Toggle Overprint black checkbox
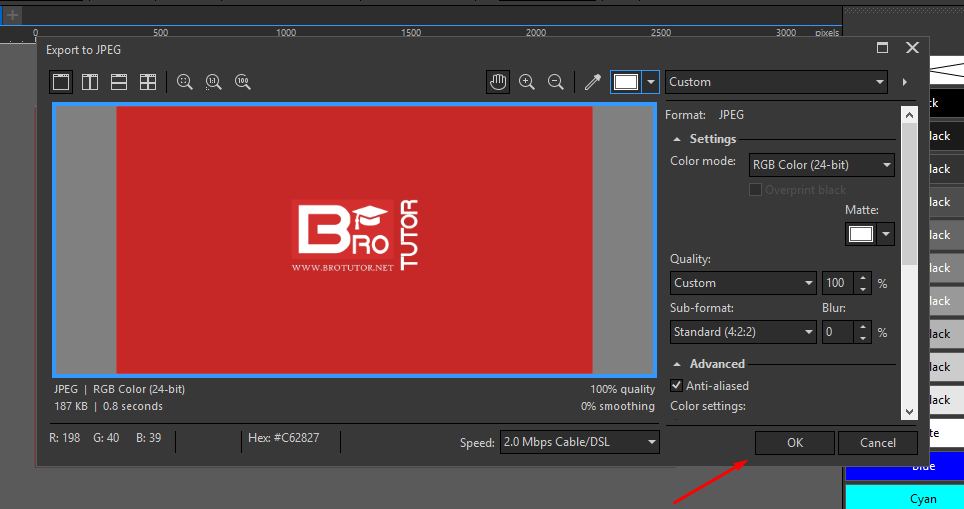 click(756, 189)
